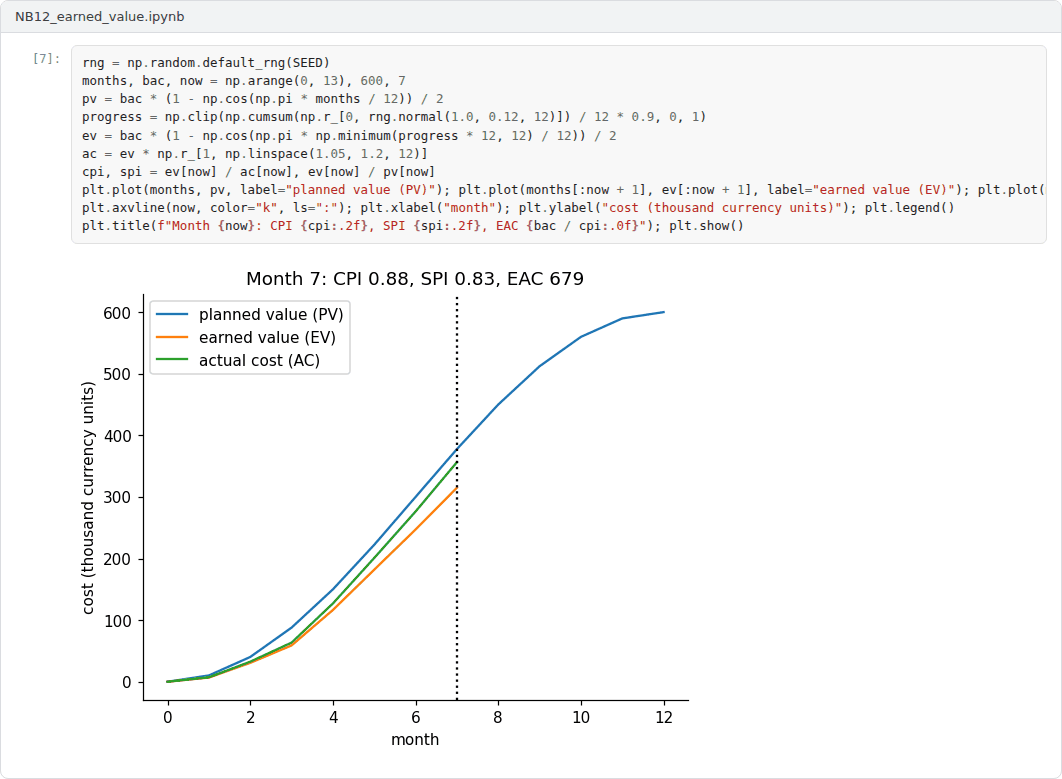Screen dimensions: 1062x779
Task: Click the blue legend swatch for planned value
Action: 172,314
